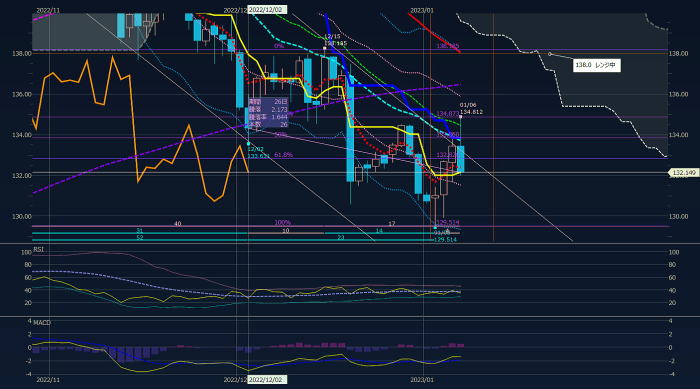
Task: Click the 130.00 right axis price label
Action: 679,216
